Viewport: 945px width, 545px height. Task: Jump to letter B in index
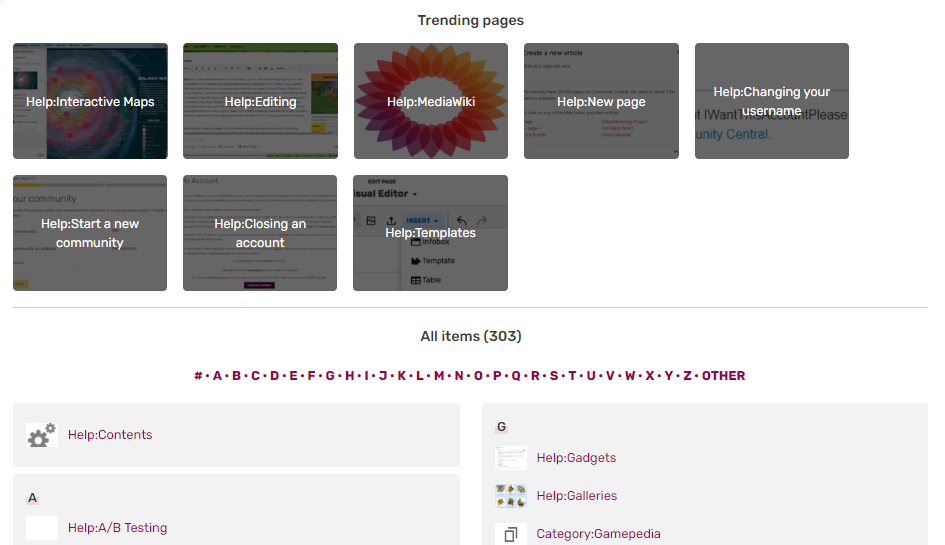[236, 376]
